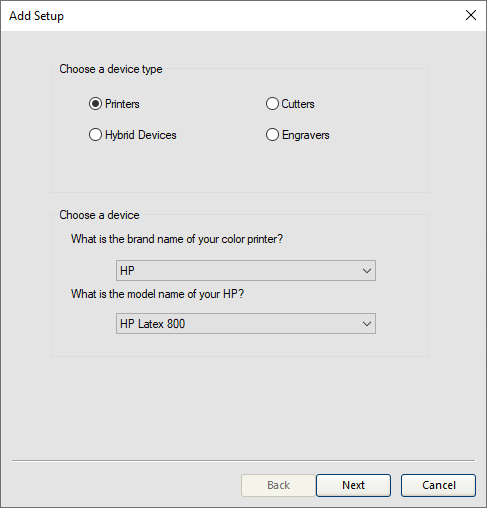Cancel the Add Setup dialog

438,485
